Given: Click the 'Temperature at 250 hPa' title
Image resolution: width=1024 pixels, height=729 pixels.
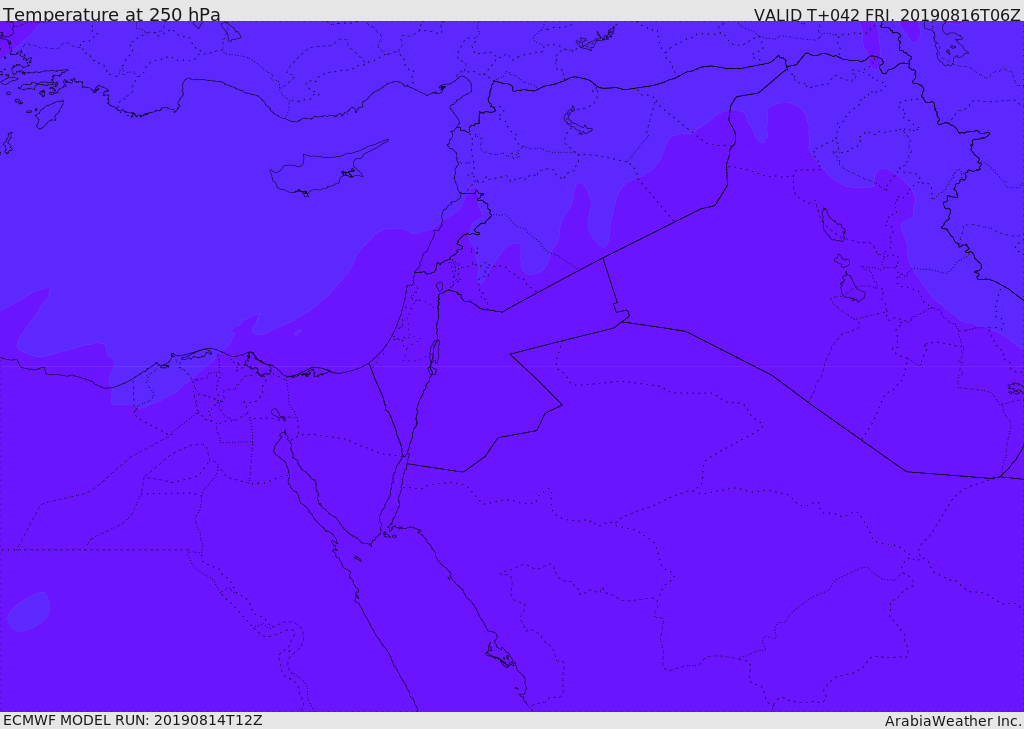Looking at the screenshot, I should pyautogui.click(x=112, y=14).
